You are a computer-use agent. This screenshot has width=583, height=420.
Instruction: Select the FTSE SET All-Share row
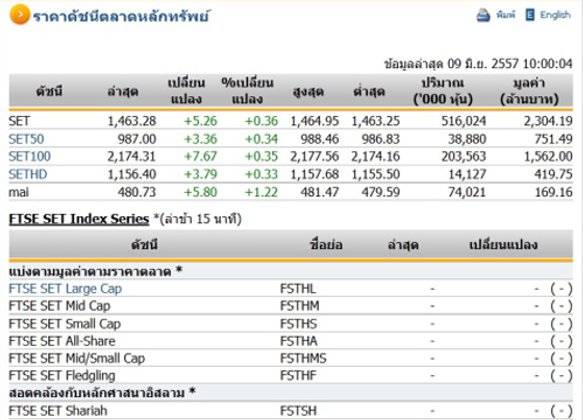[x=291, y=341]
